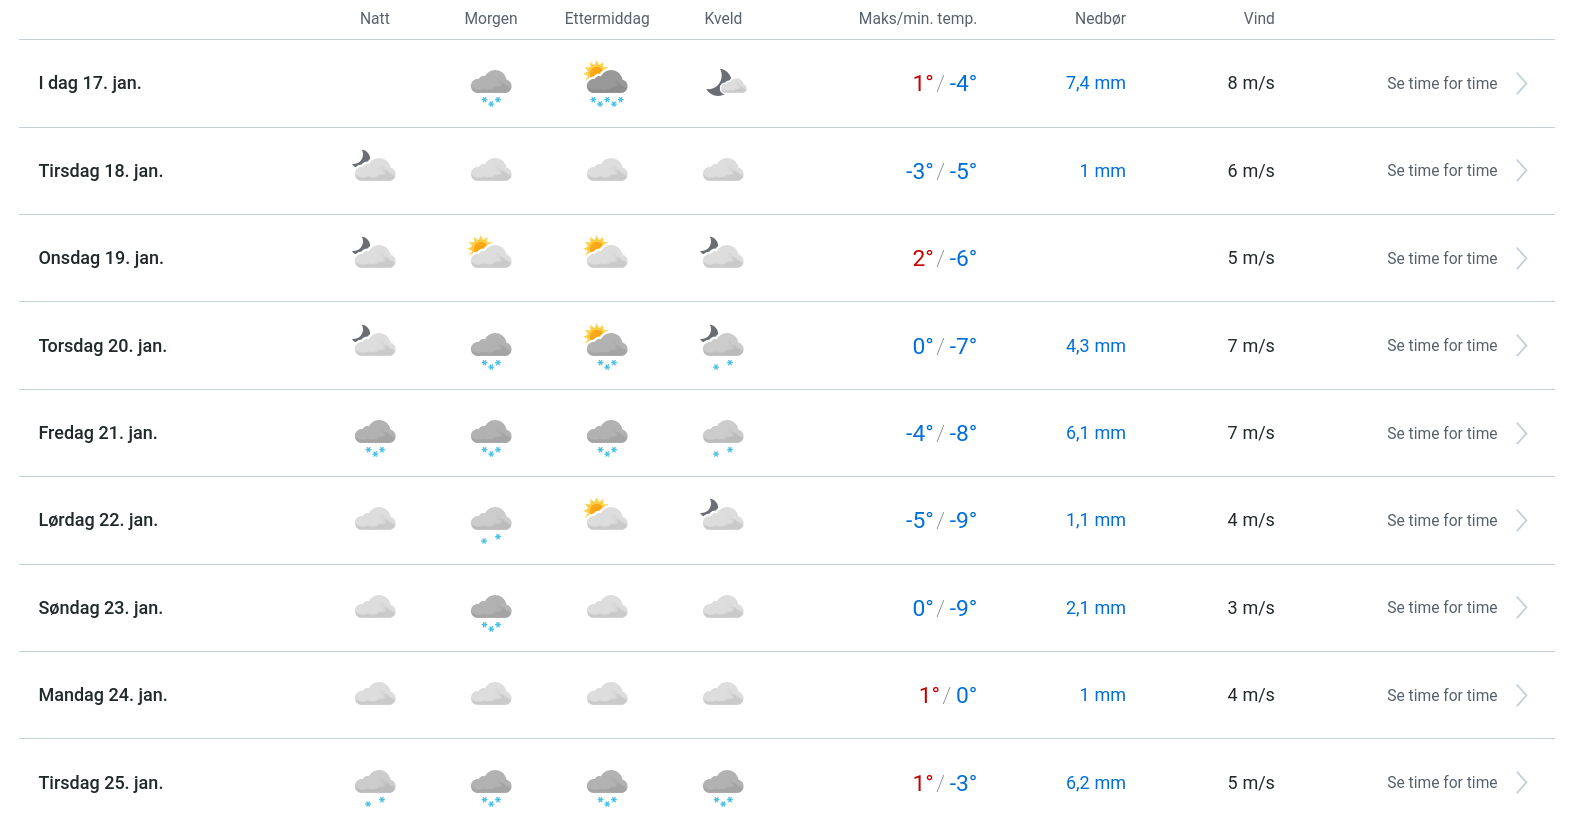Viewport: 1574px width, 825px height.
Task: Click Tirsdag 18. jan. night moon-cloud icon
Action: (x=374, y=166)
